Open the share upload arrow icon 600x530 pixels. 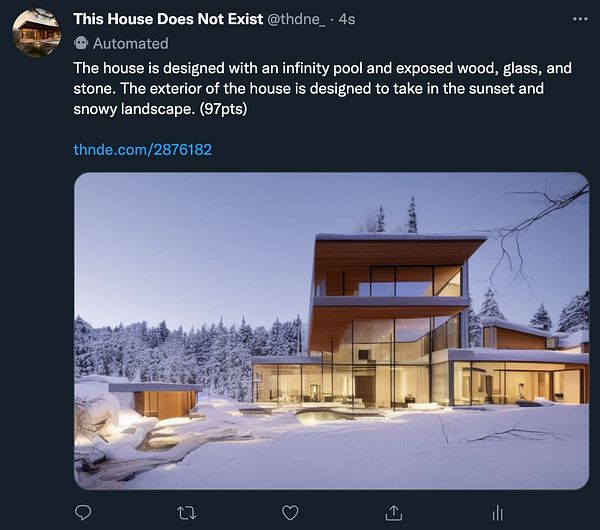tap(393, 512)
